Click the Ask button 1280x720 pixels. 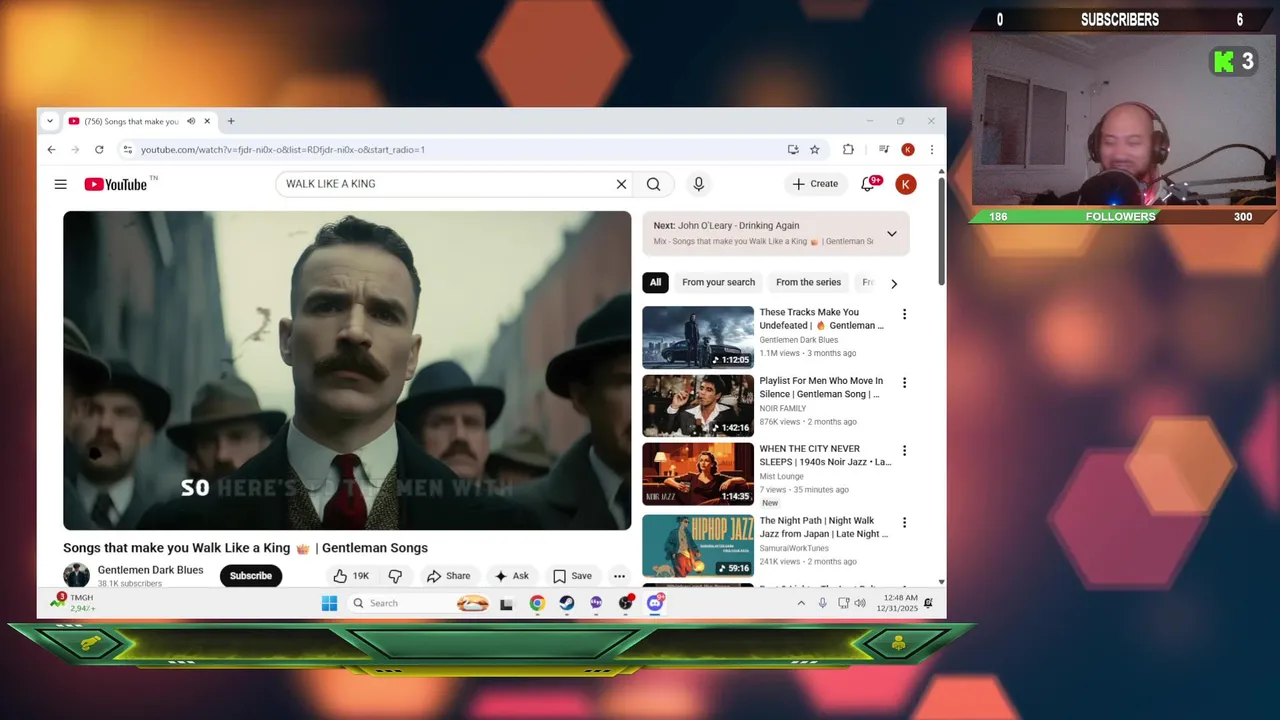pyautogui.click(x=511, y=576)
